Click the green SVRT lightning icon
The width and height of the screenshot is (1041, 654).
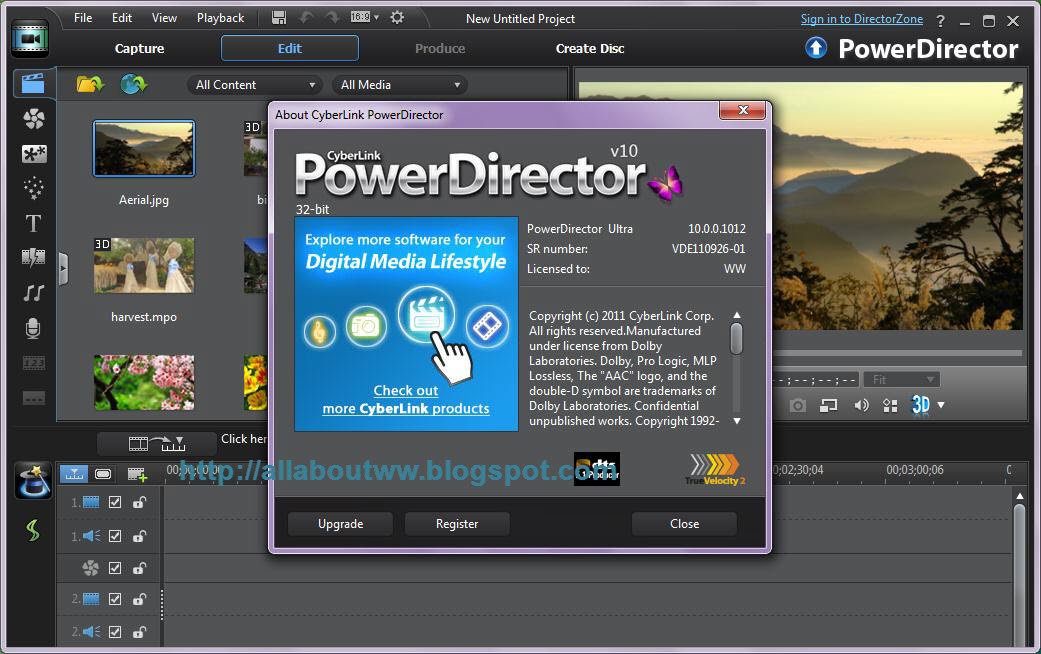click(33, 530)
